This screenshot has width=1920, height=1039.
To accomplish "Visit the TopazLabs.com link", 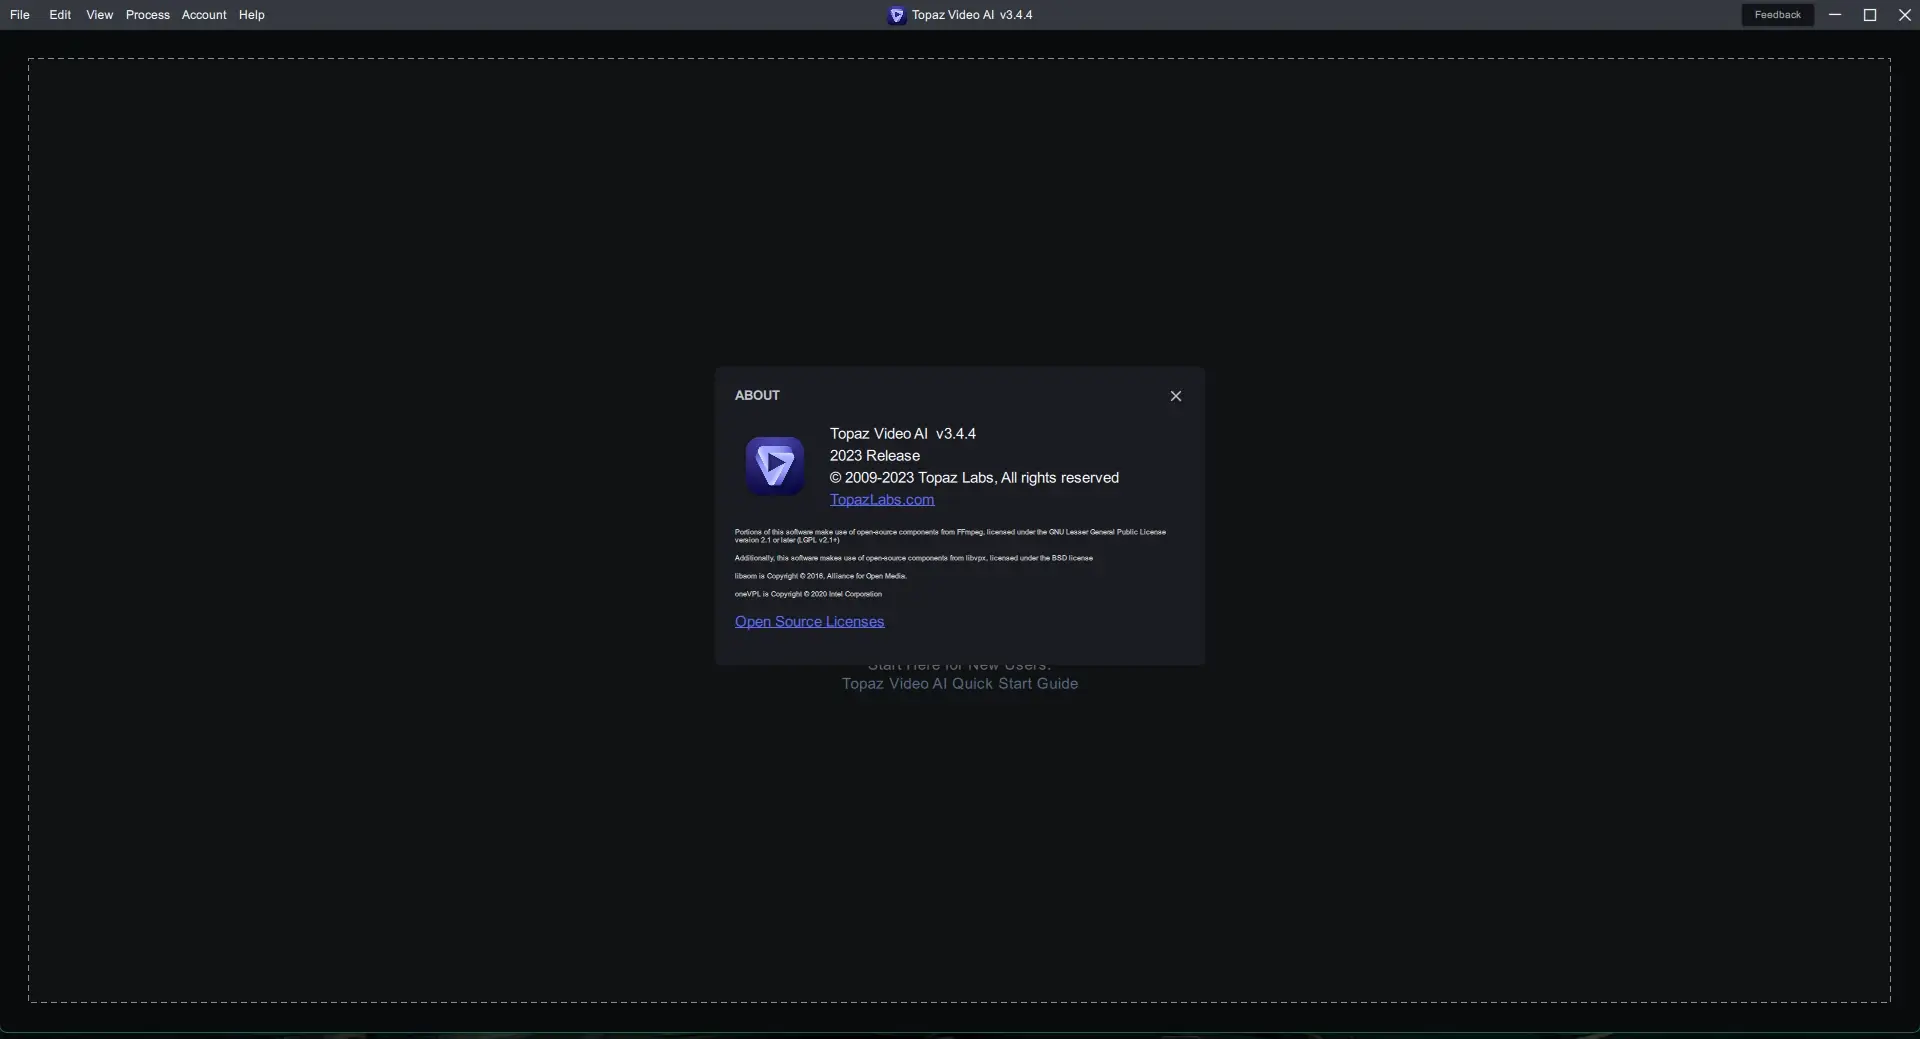I will click(882, 500).
